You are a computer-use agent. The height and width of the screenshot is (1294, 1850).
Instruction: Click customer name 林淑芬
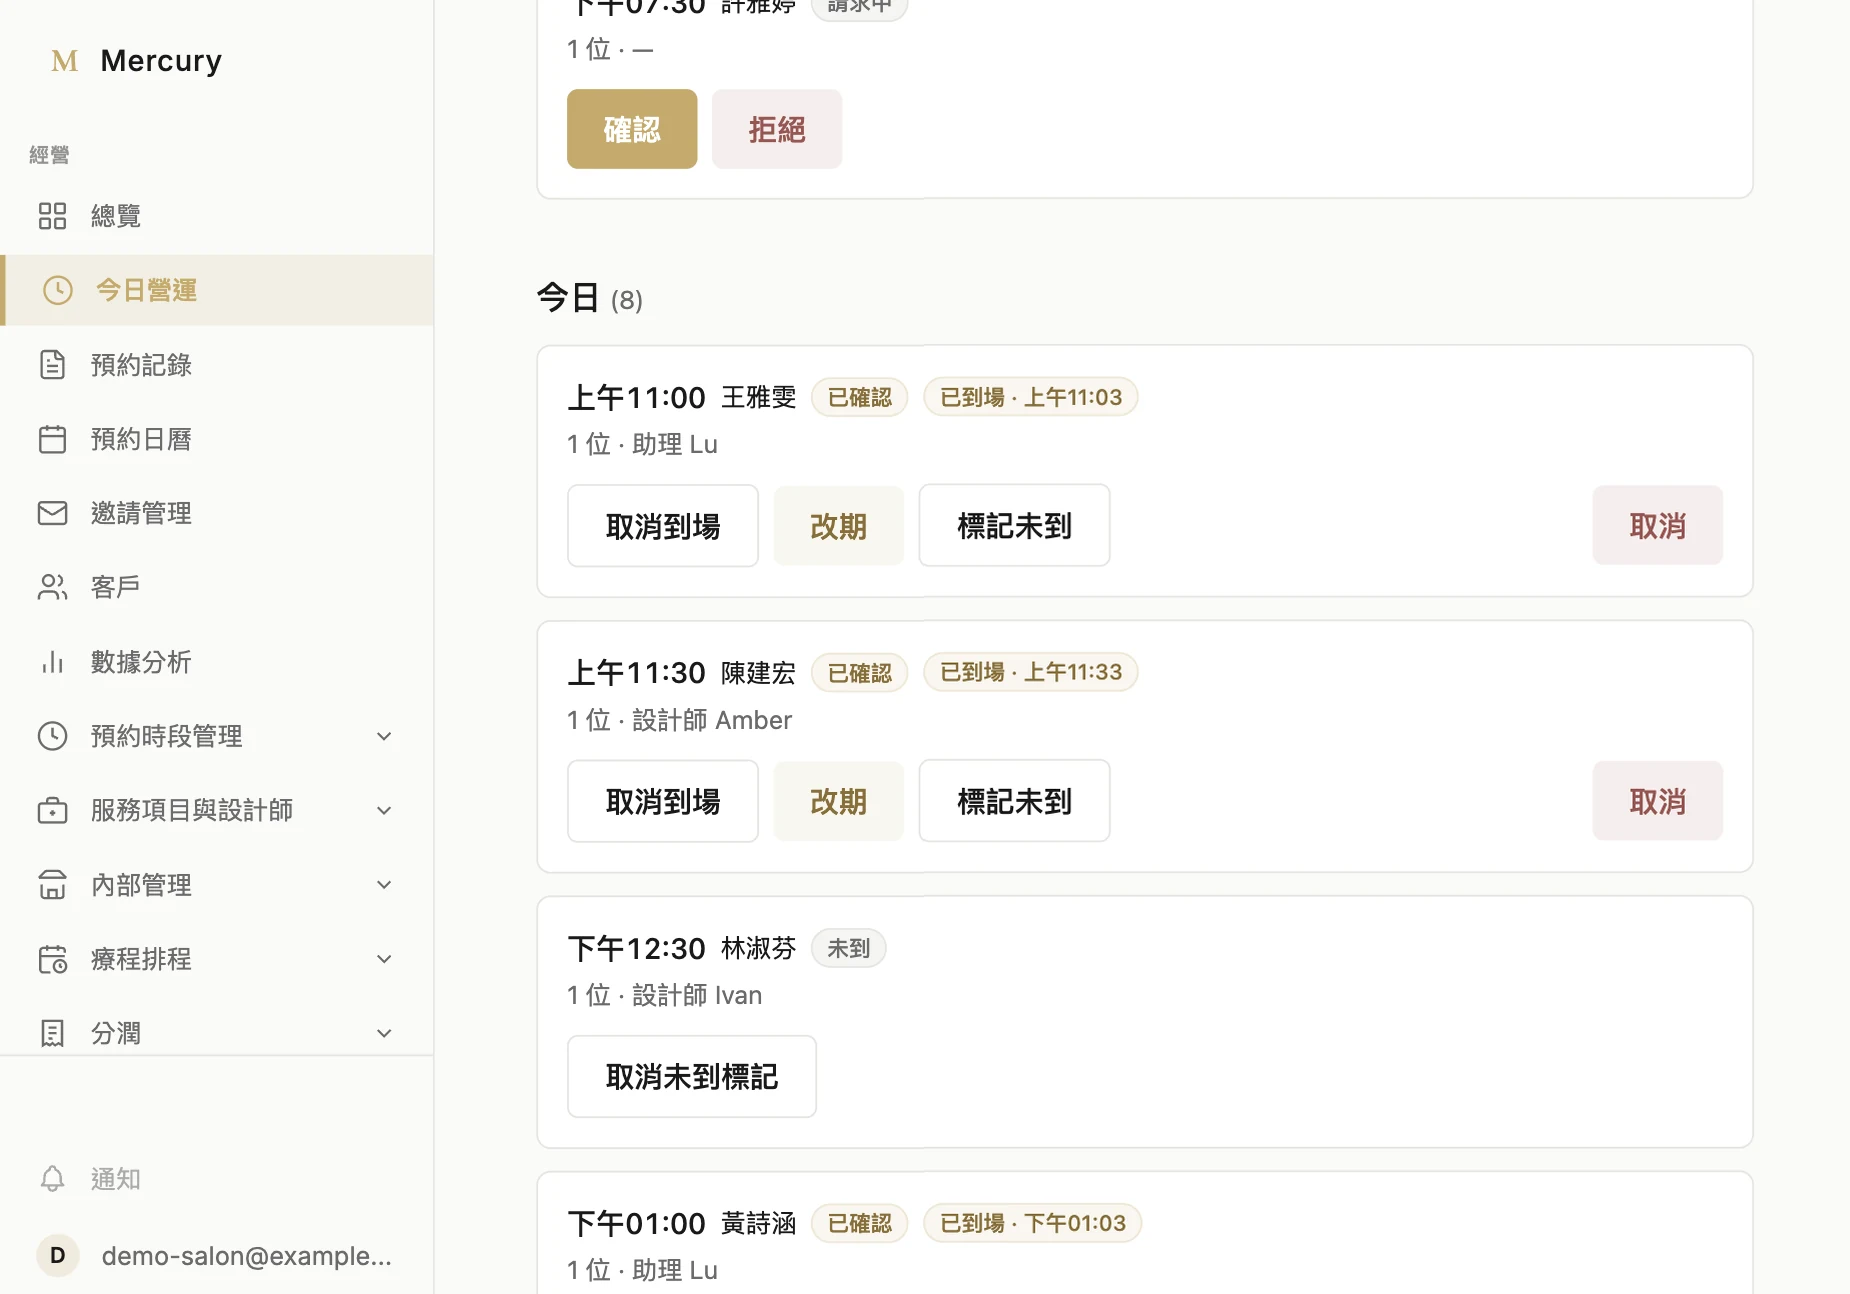(759, 948)
